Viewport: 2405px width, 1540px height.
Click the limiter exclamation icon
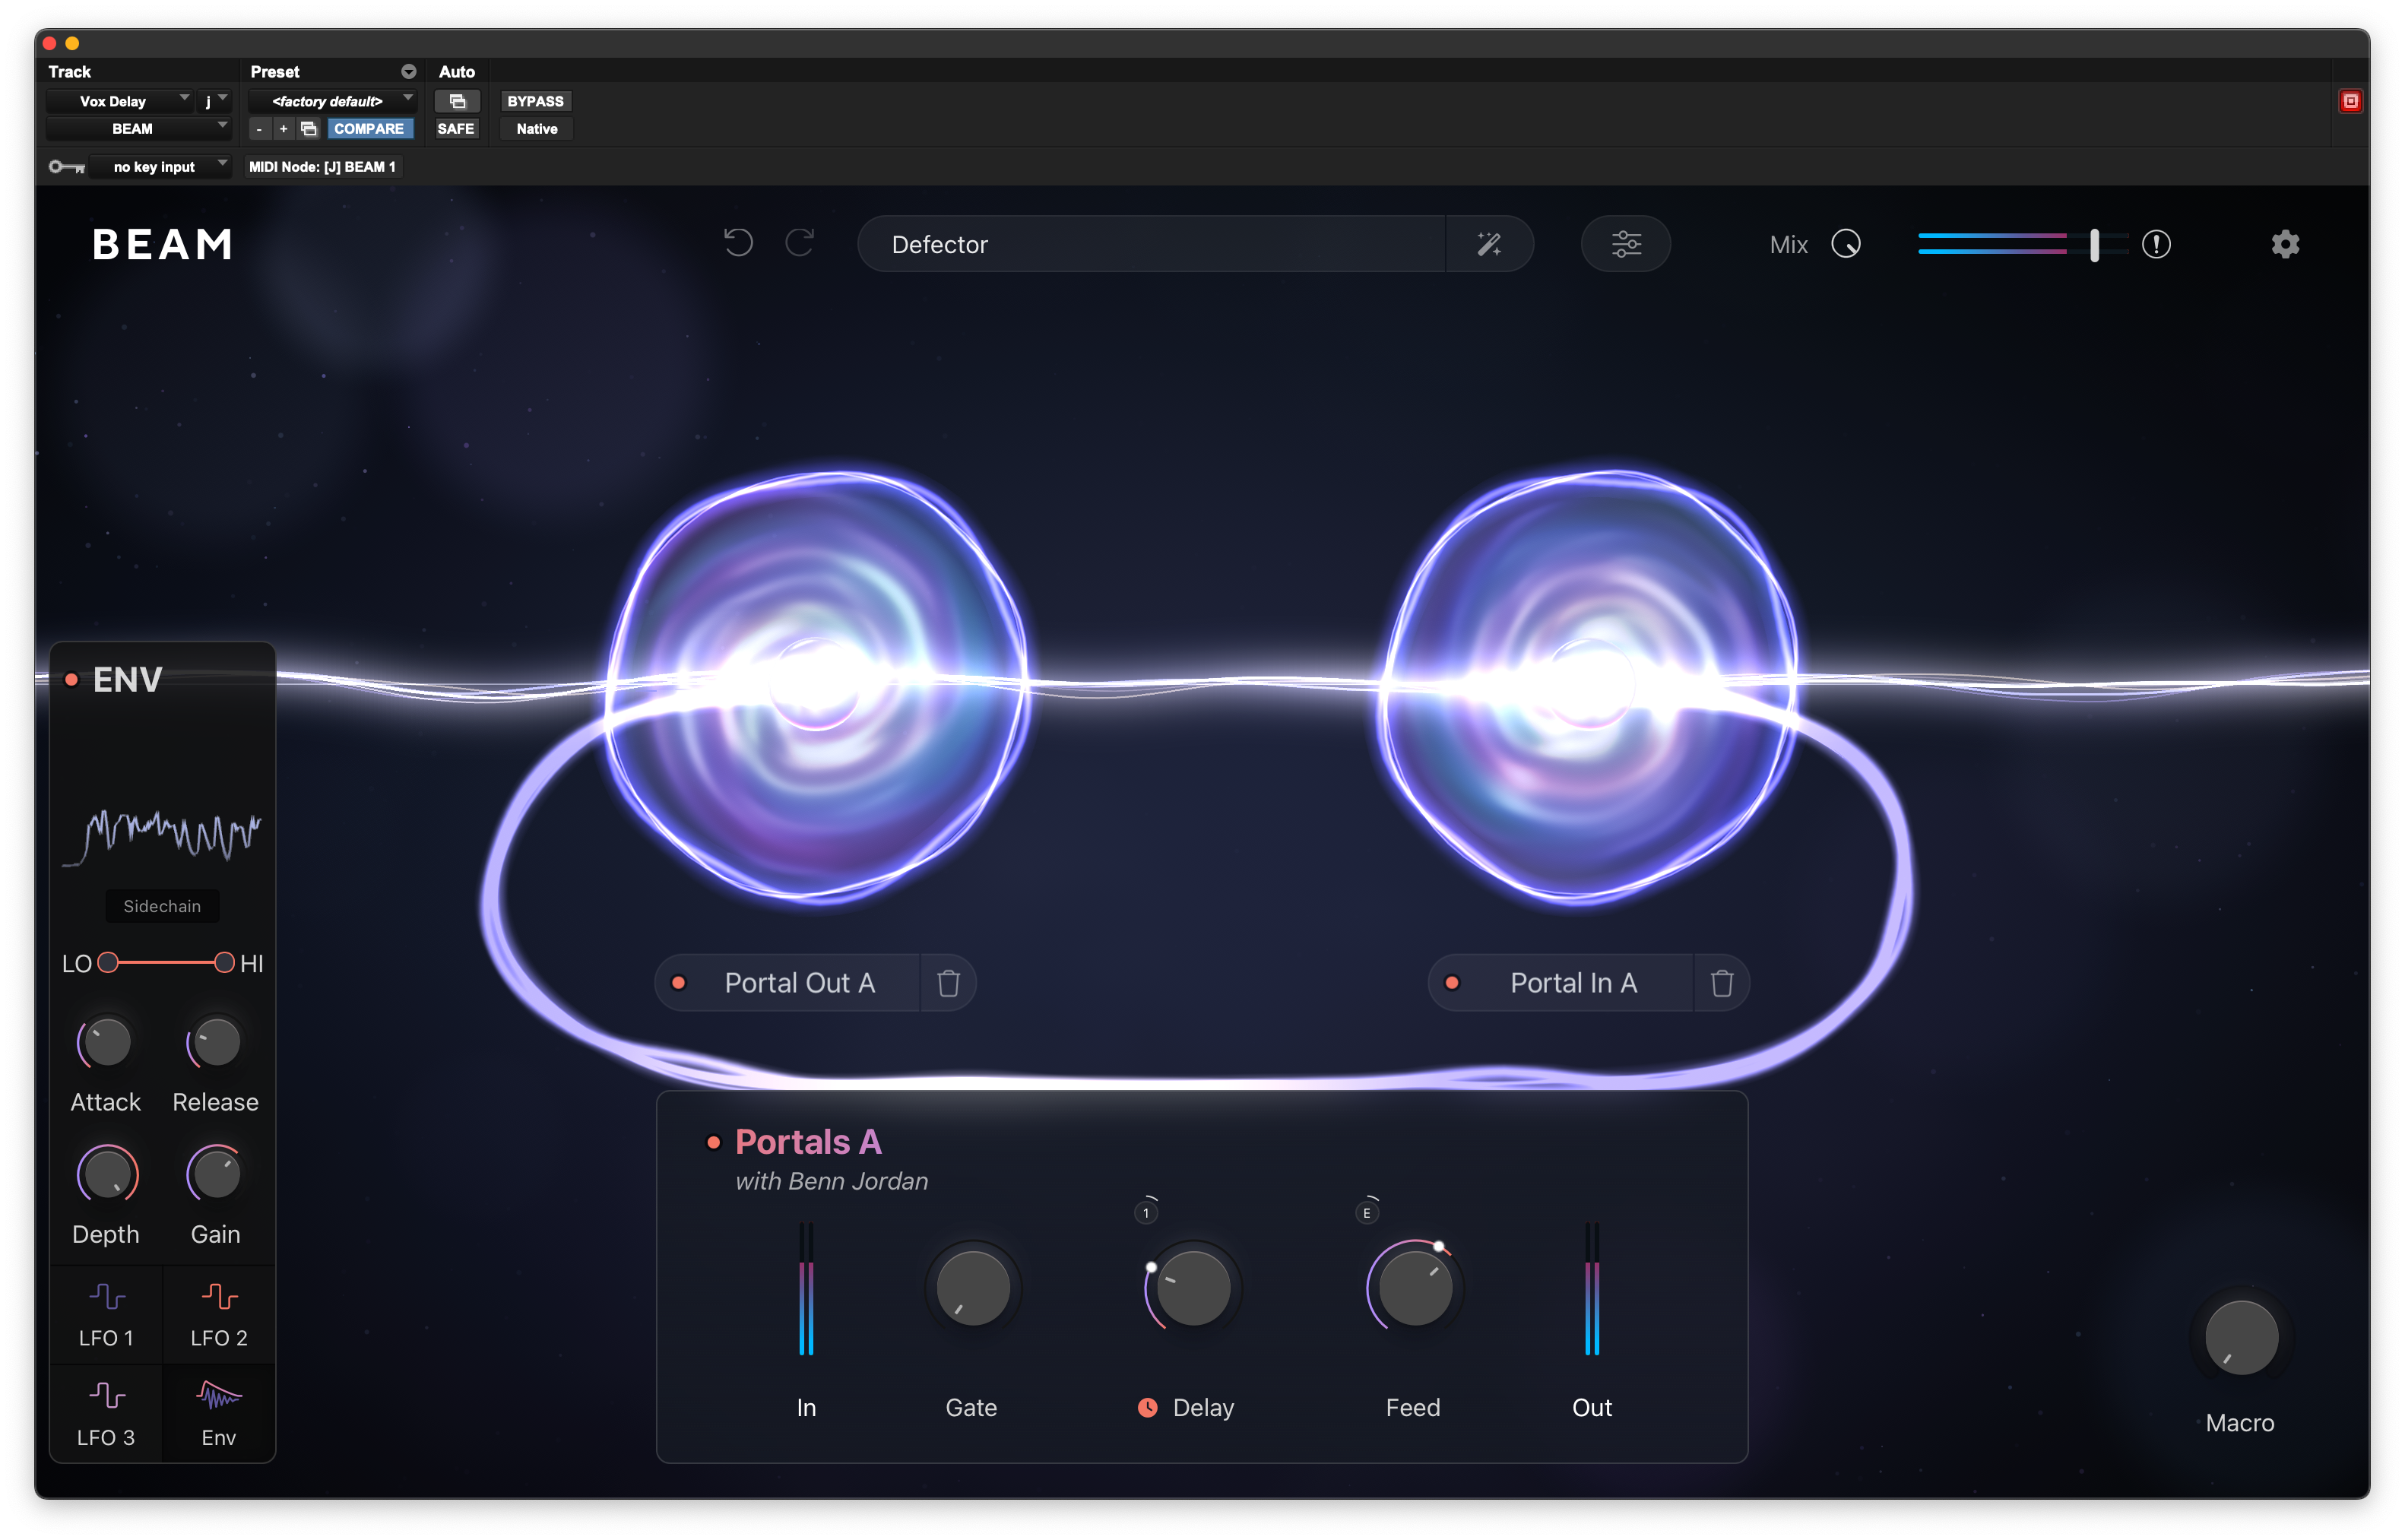[x=2156, y=244]
